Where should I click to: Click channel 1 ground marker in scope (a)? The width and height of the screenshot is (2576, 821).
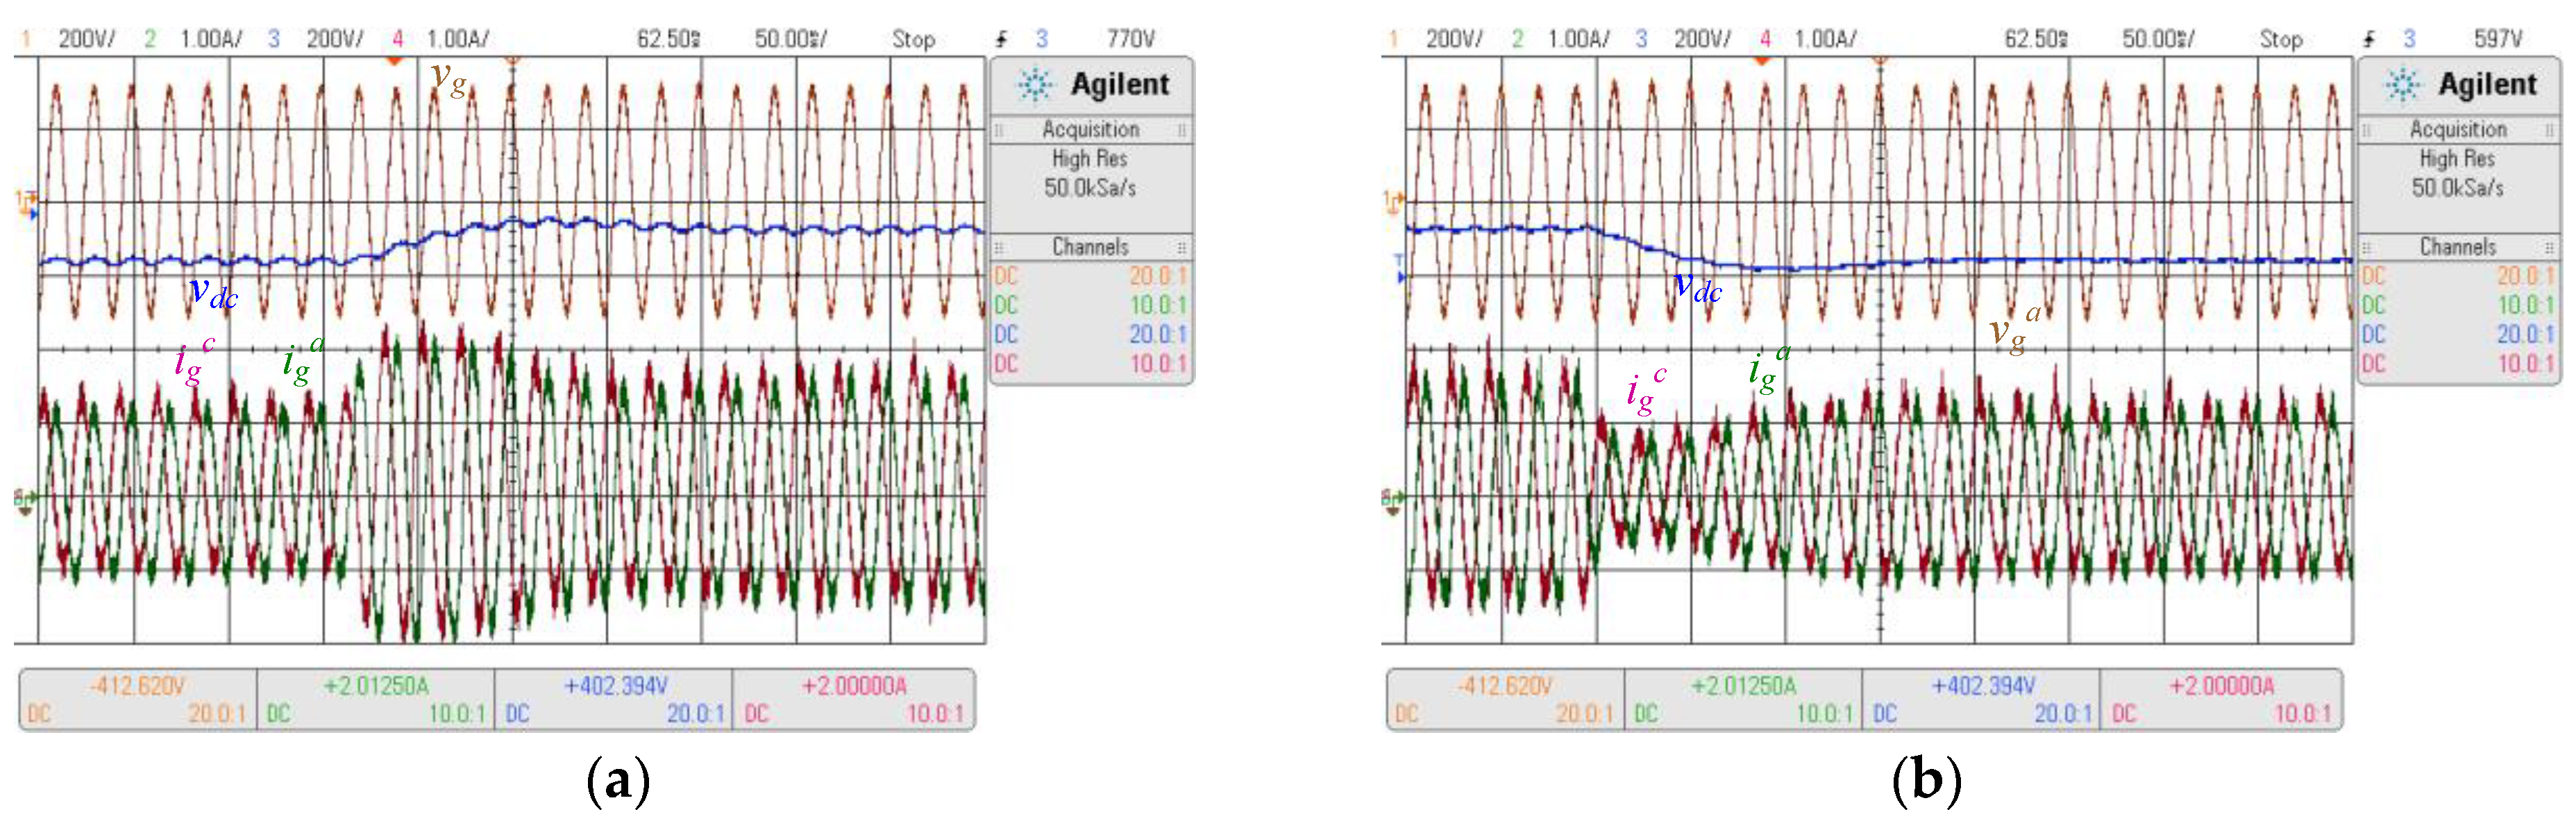[24, 199]
